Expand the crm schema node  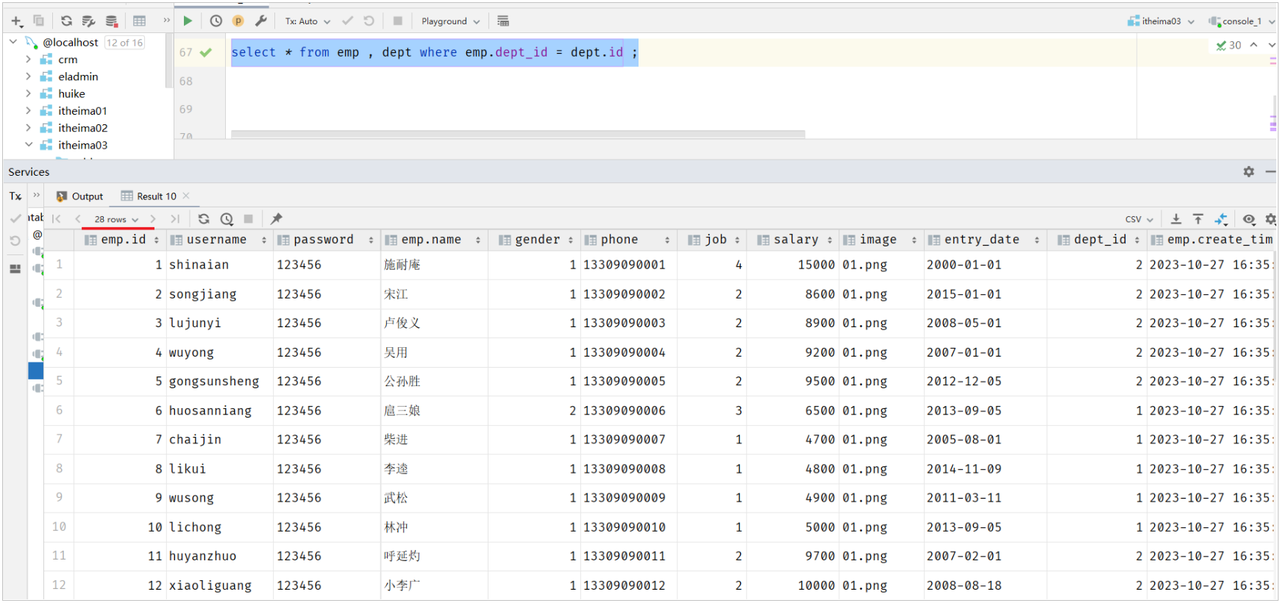(x=28, y=60)
